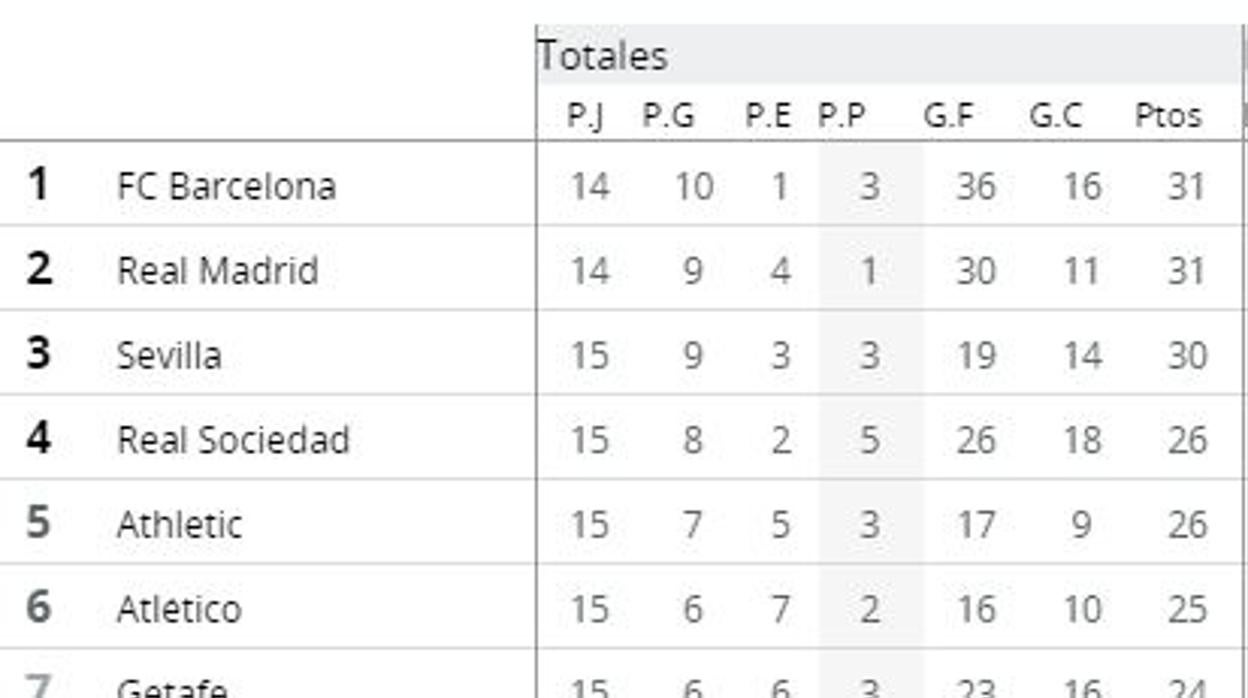Sort by the P.G column header
The height and width of the screenshot is (698, 1248).
(x=668, y=116)
